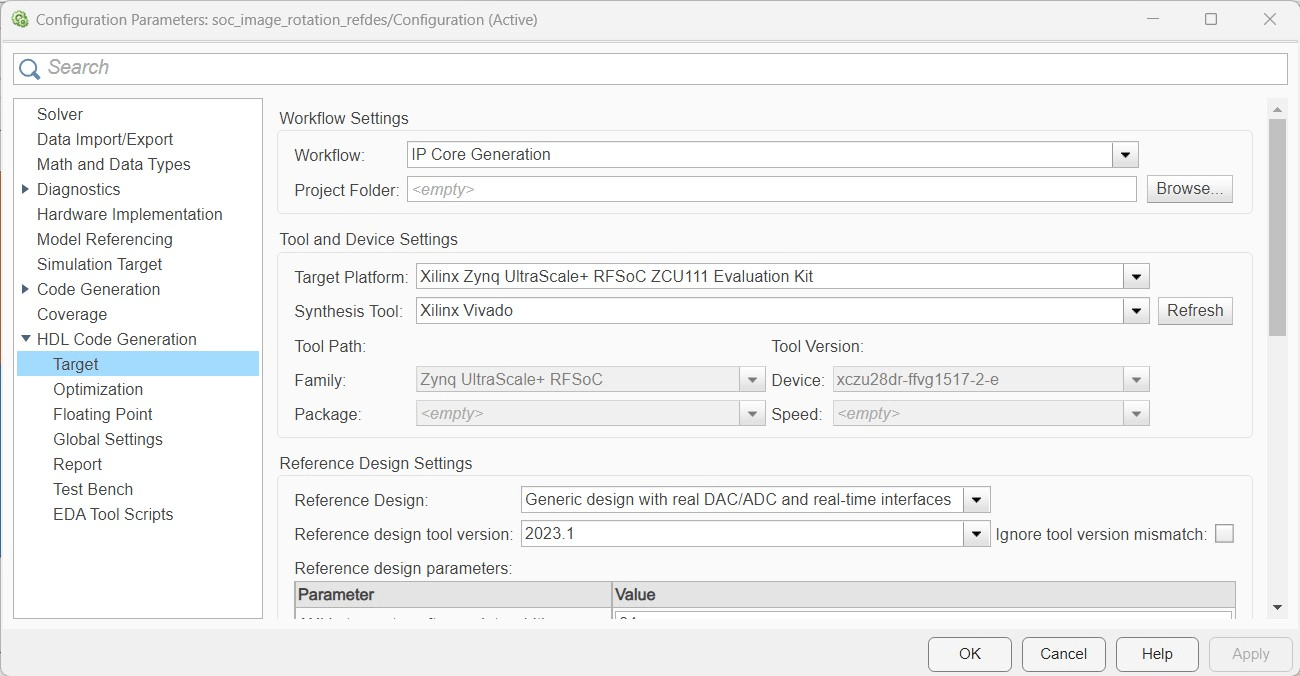Enable Ignore tool version mismatch checkbox
The height and width of the screenshot is (676, 1300).
[1224, 534]
